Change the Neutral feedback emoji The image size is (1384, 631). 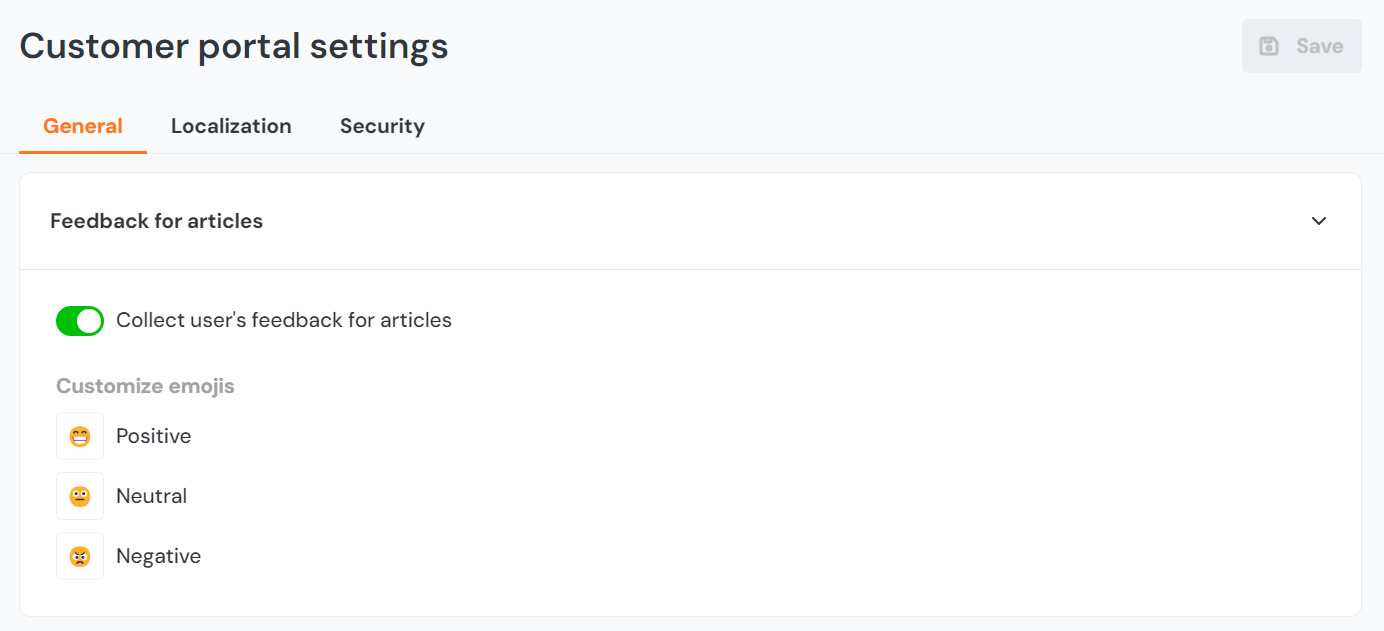click(80, 496)
